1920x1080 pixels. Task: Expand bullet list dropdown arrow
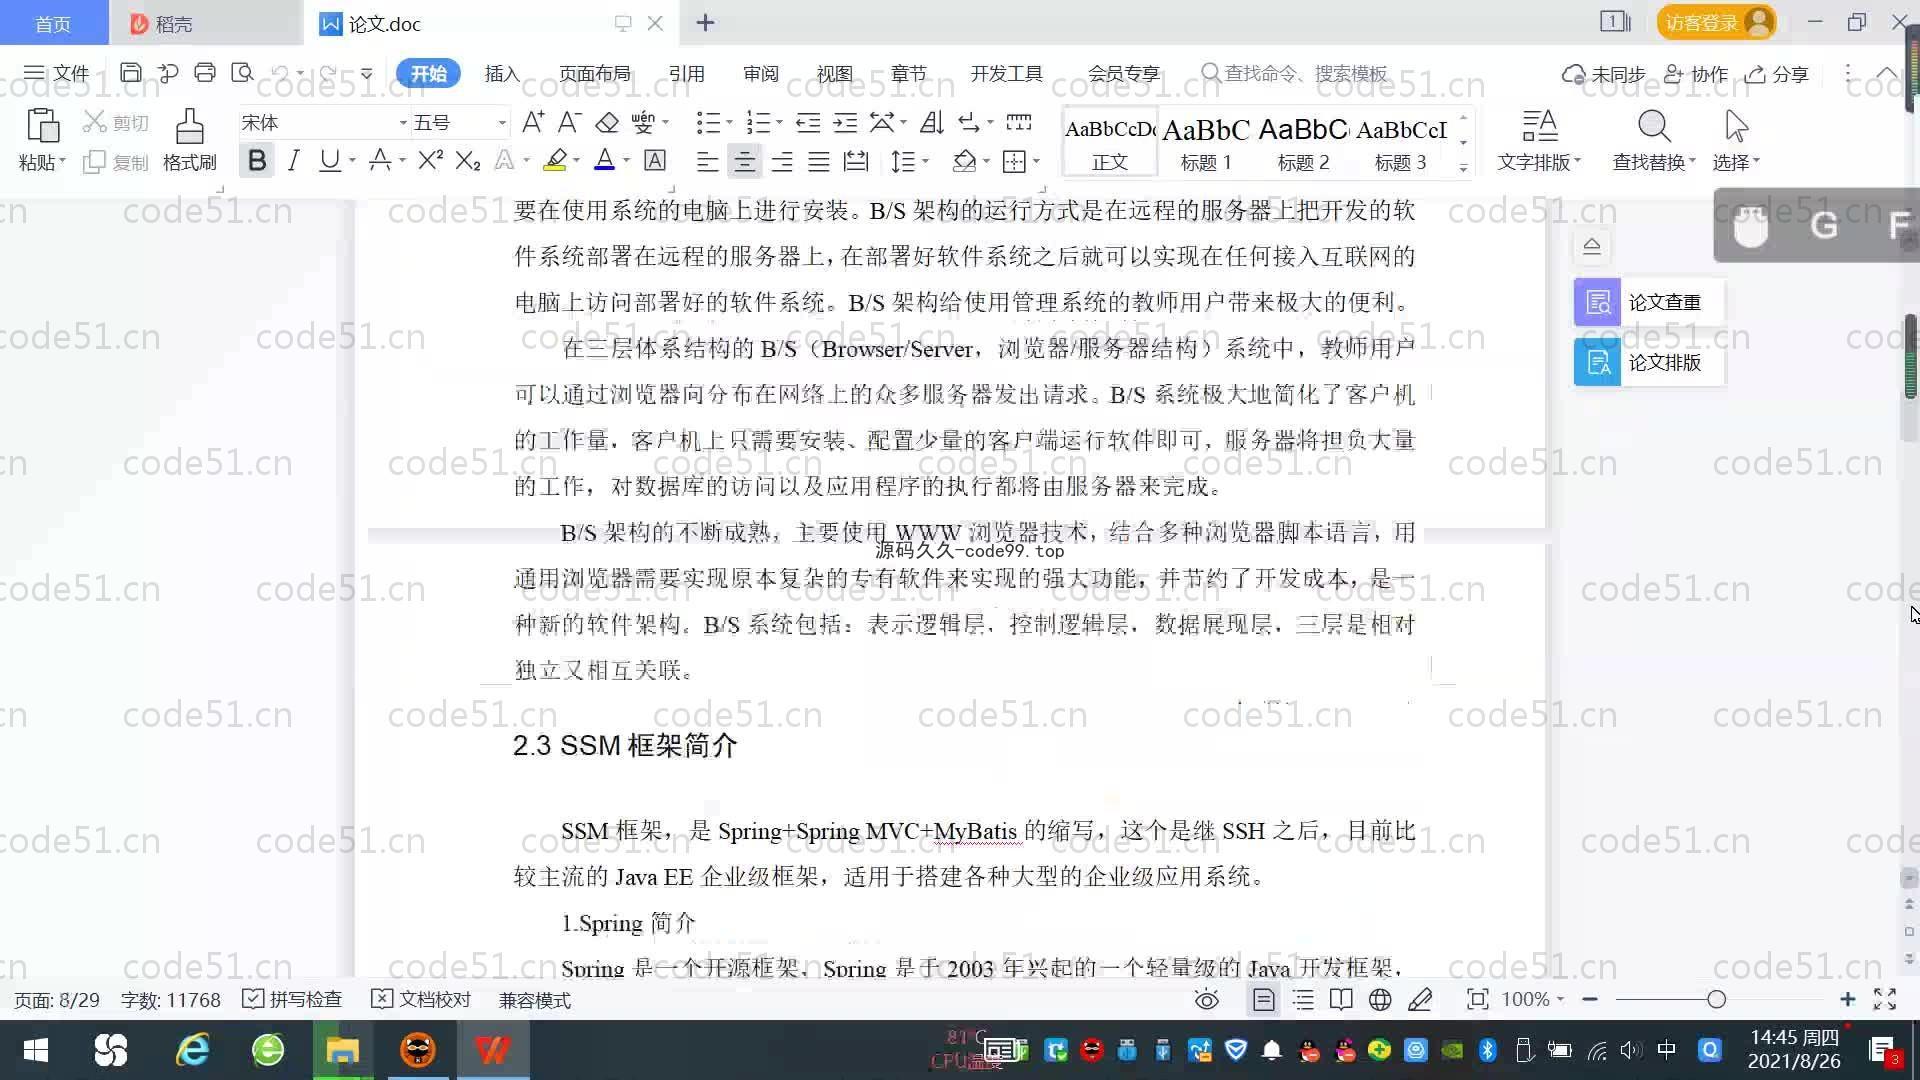pos(729,123)
